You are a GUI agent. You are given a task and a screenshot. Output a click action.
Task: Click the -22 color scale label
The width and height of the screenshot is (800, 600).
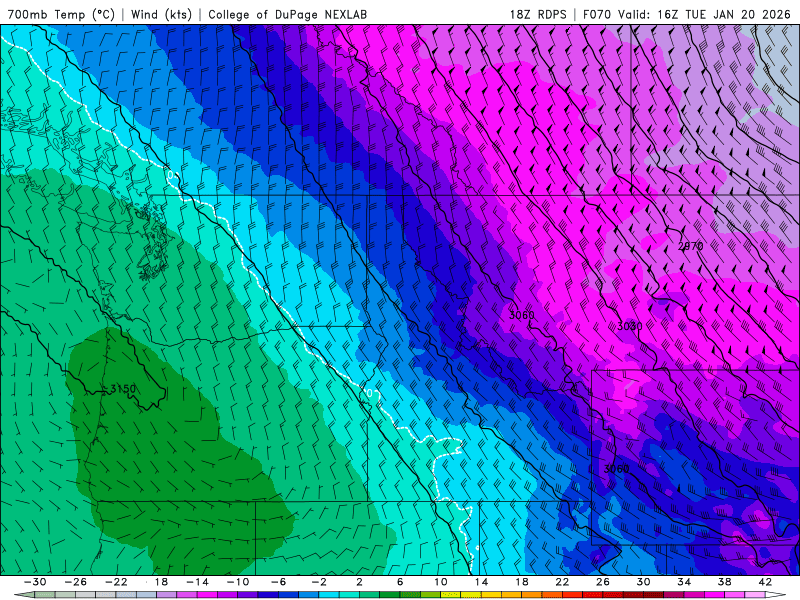pyautogui.click(x=116, y=582)
